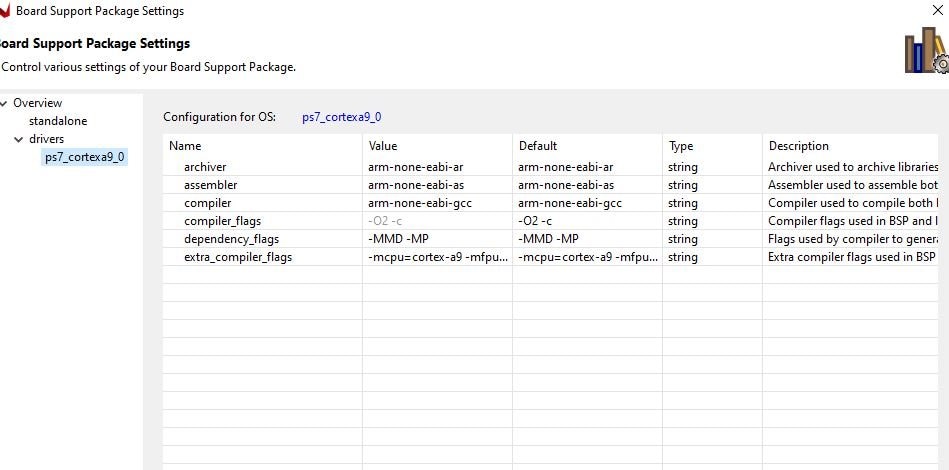Collapse the Overview tree node

point(4,103)
